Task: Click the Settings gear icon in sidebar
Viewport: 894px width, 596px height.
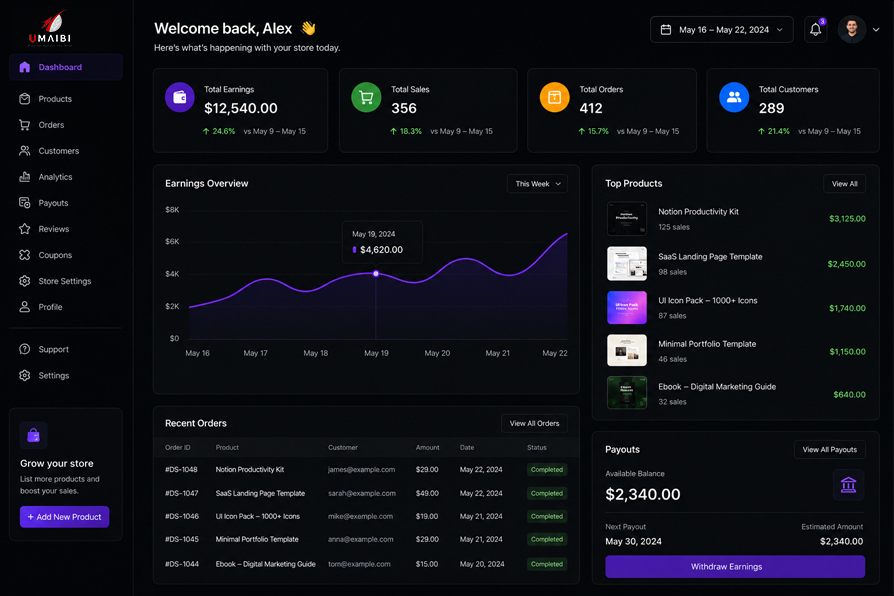Action: (25, 375)
